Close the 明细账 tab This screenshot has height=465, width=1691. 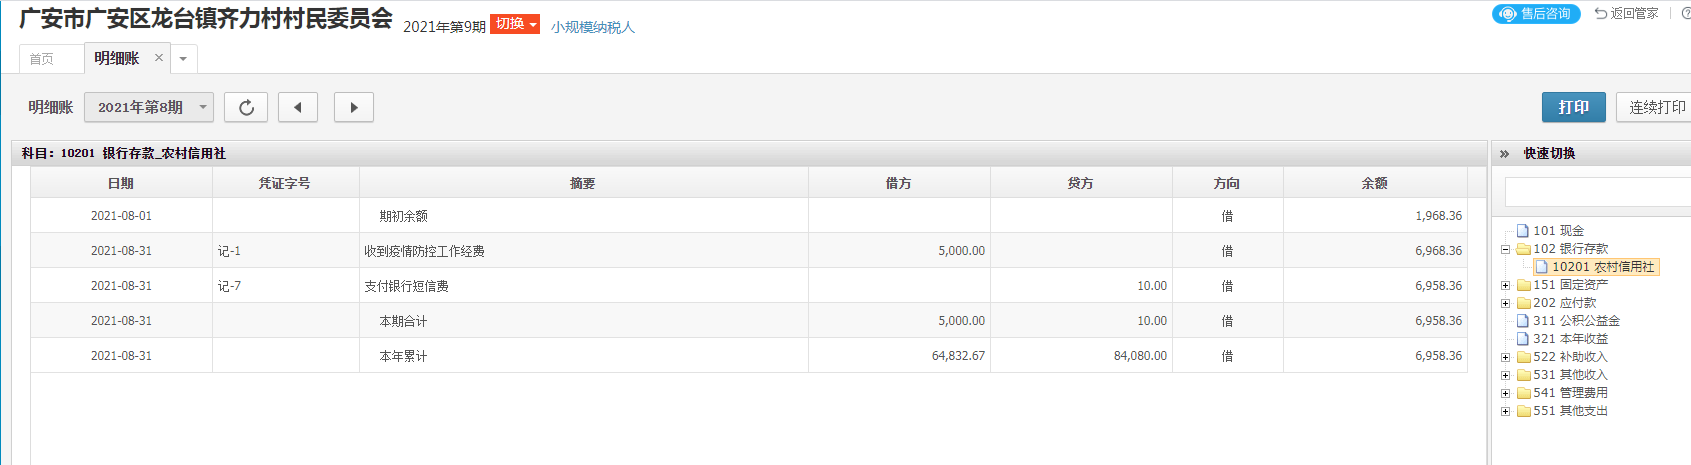pyautogui.click(x=158, y=58)
